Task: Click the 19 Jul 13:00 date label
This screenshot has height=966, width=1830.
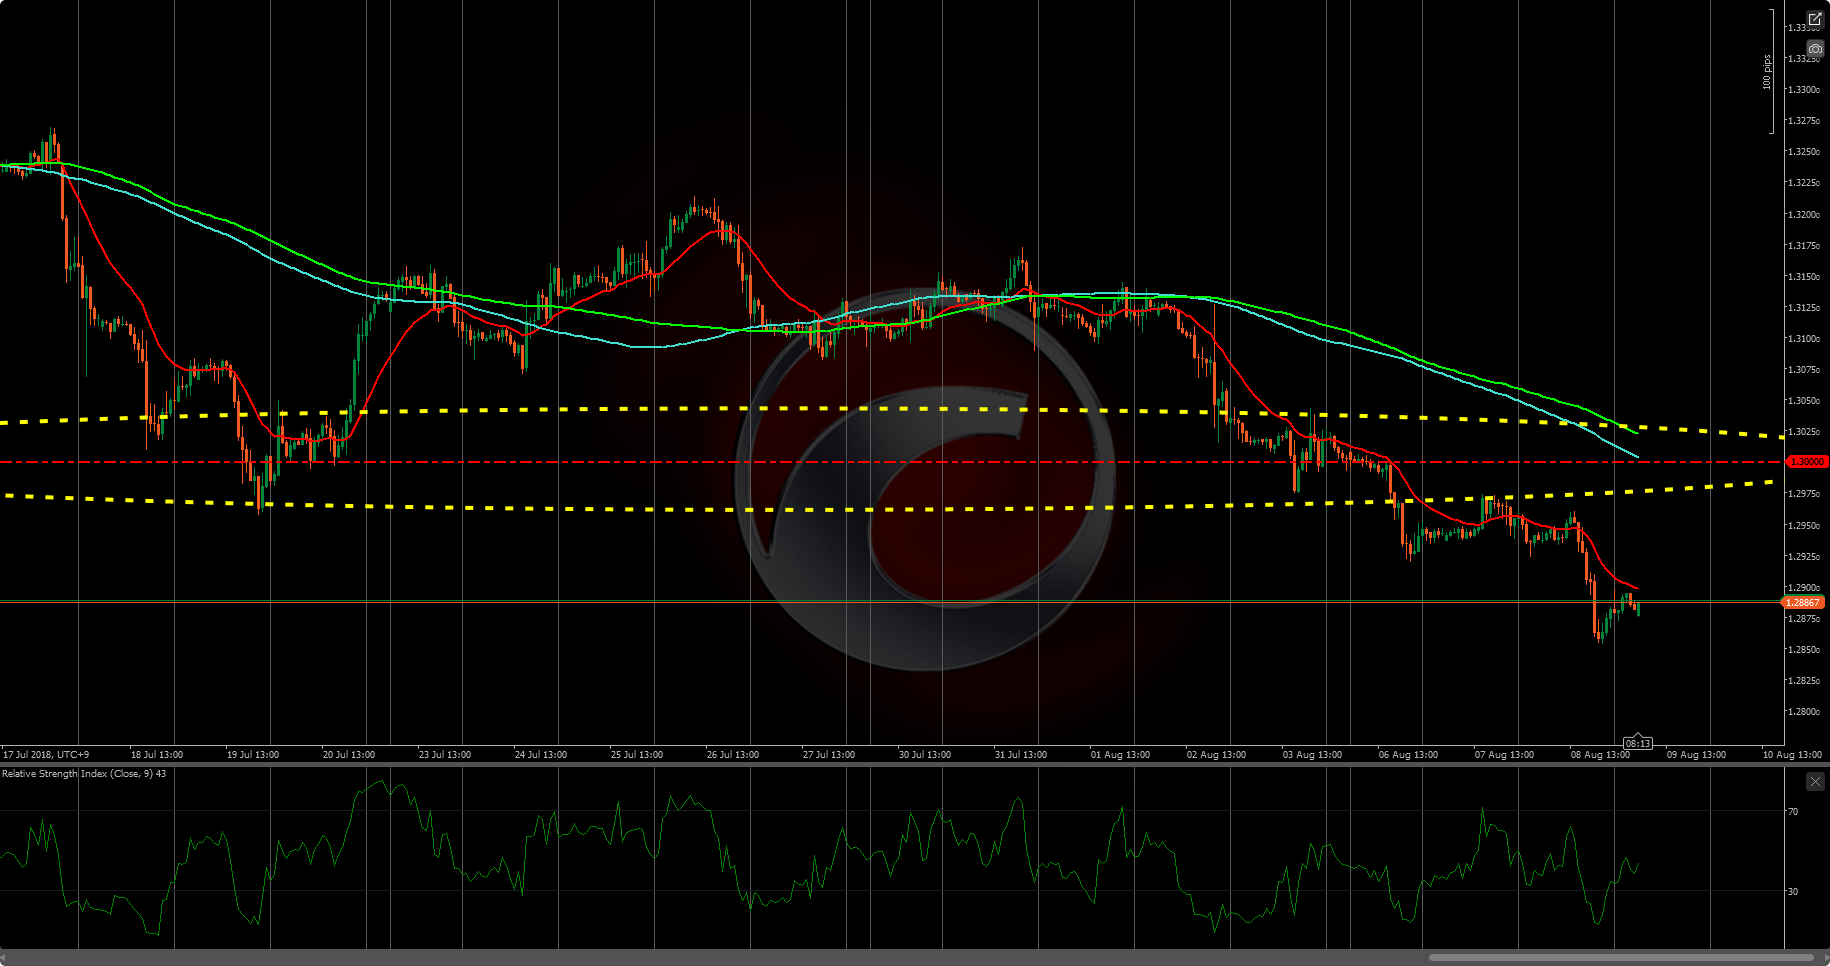Action: pos(253,755)
